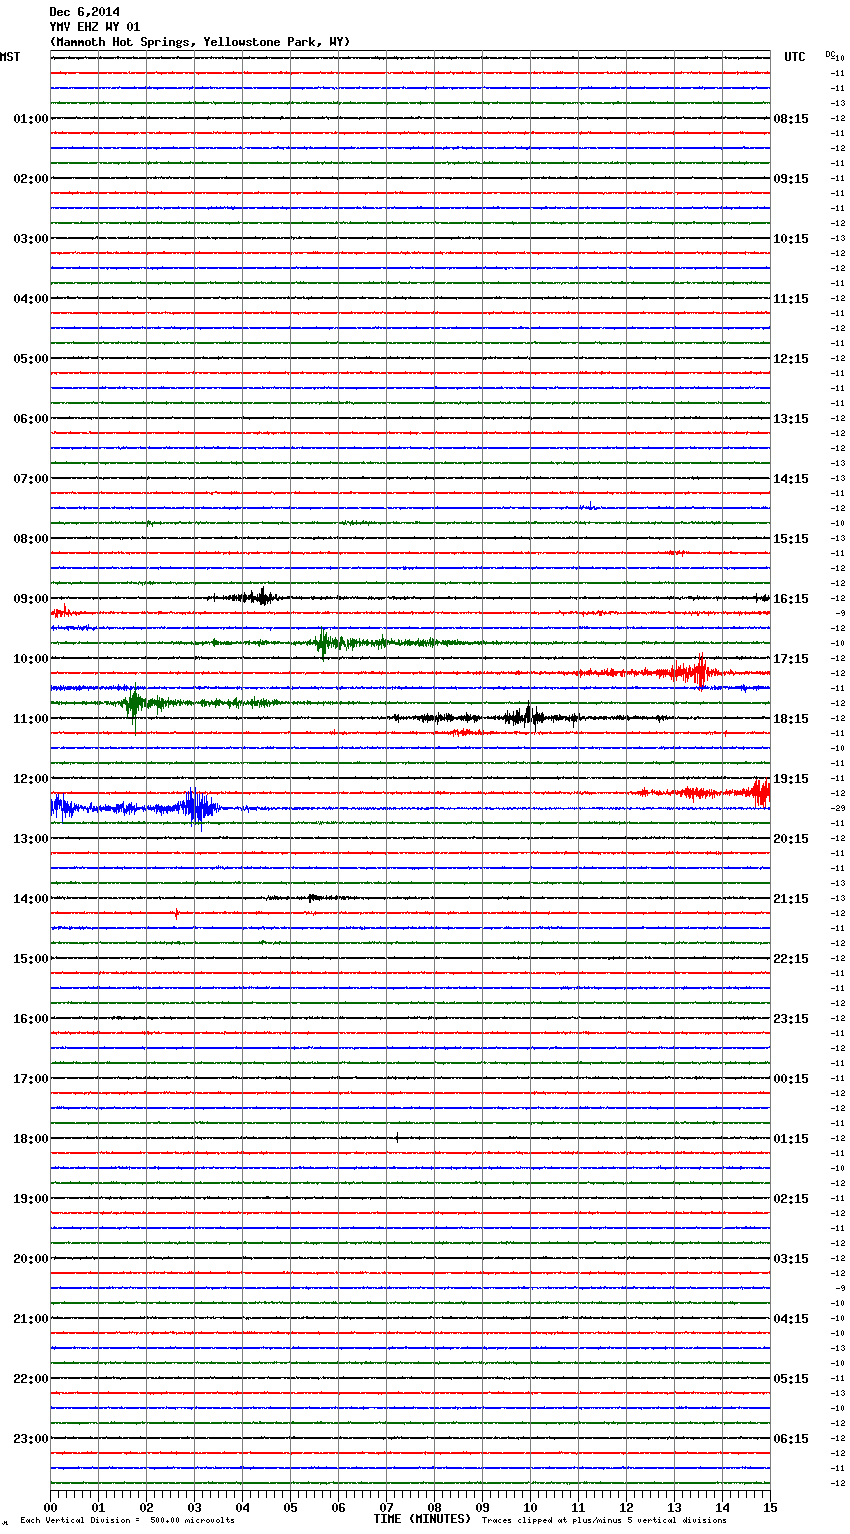
Task: Select the 01:15 UTC time label
Action: 791,1139
